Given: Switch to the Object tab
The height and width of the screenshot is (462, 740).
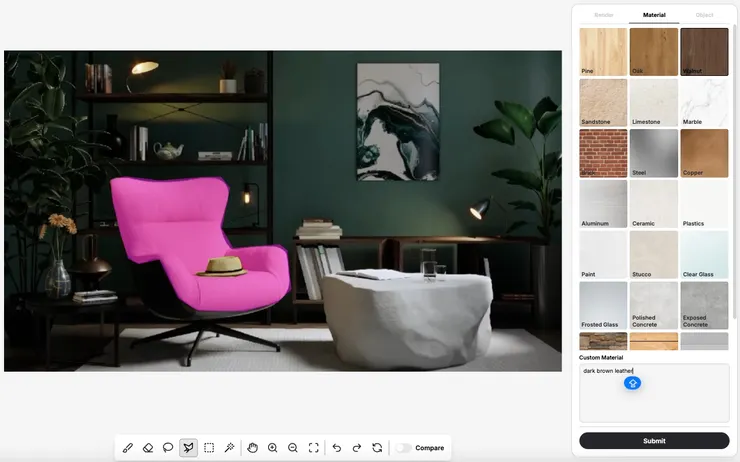Looking at the screenshot, I should [x=704, y=15].
